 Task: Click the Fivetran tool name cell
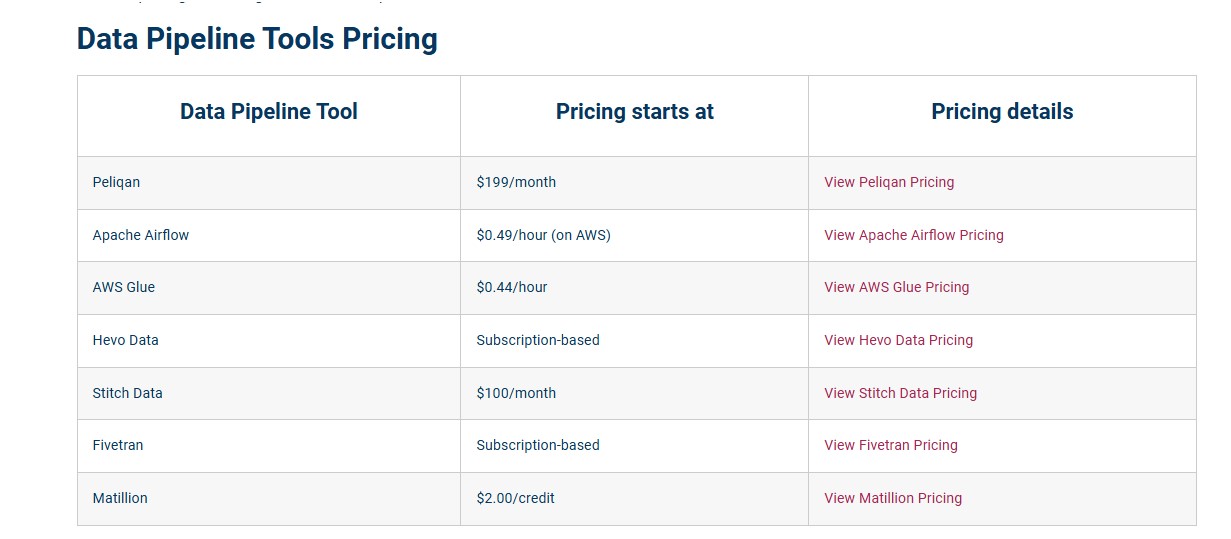click(269, 445)
